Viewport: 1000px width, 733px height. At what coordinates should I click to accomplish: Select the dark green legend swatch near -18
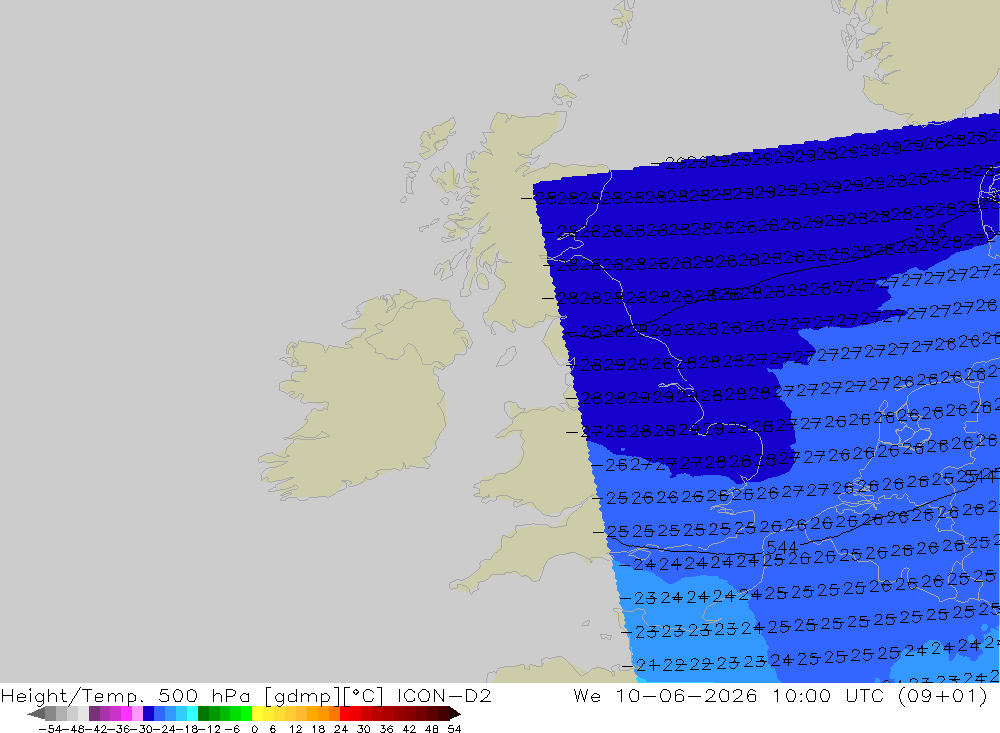tap(203, 713)
